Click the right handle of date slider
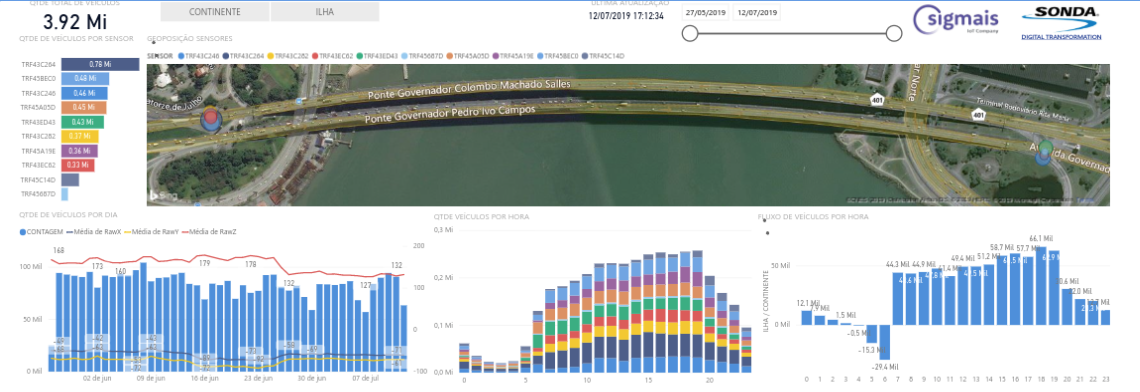1140x392 pixels. pos(894,33)
